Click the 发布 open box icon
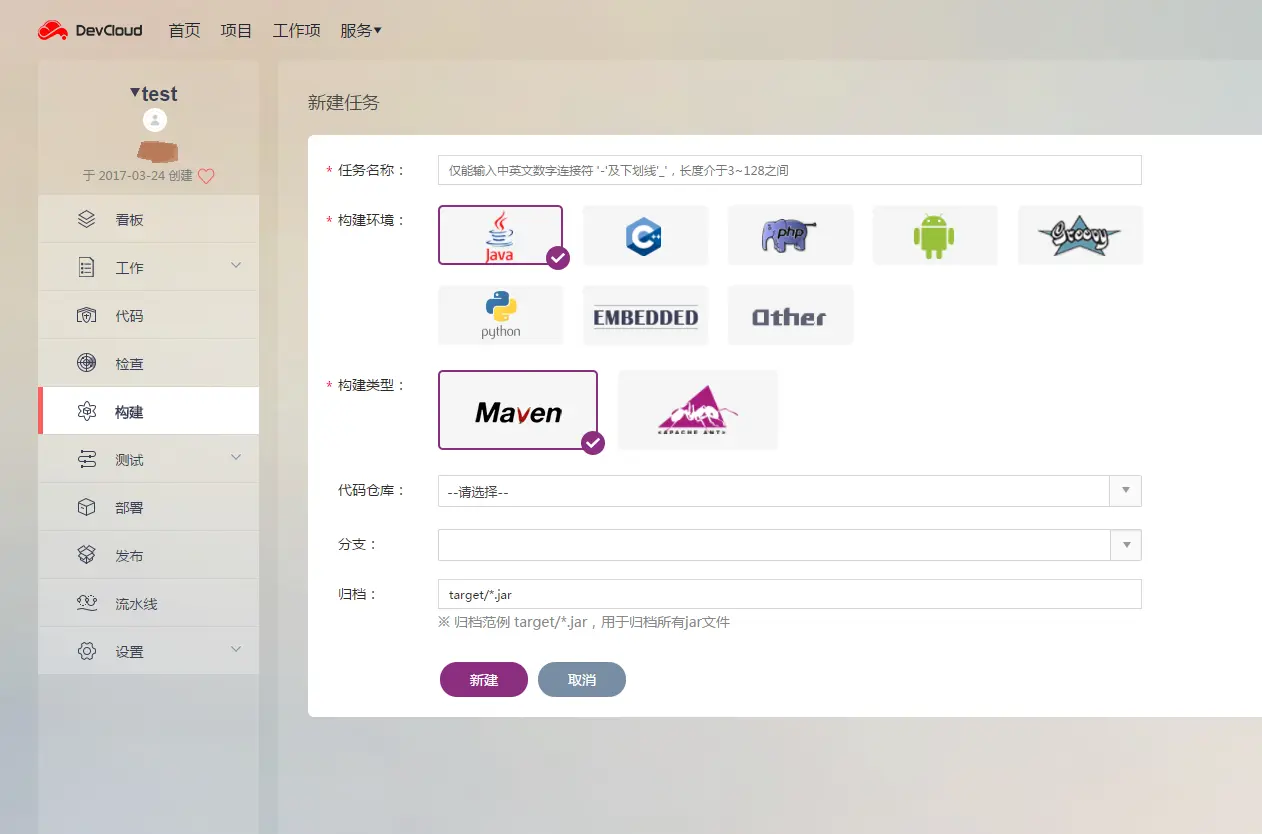 click(x=87, y=555)
